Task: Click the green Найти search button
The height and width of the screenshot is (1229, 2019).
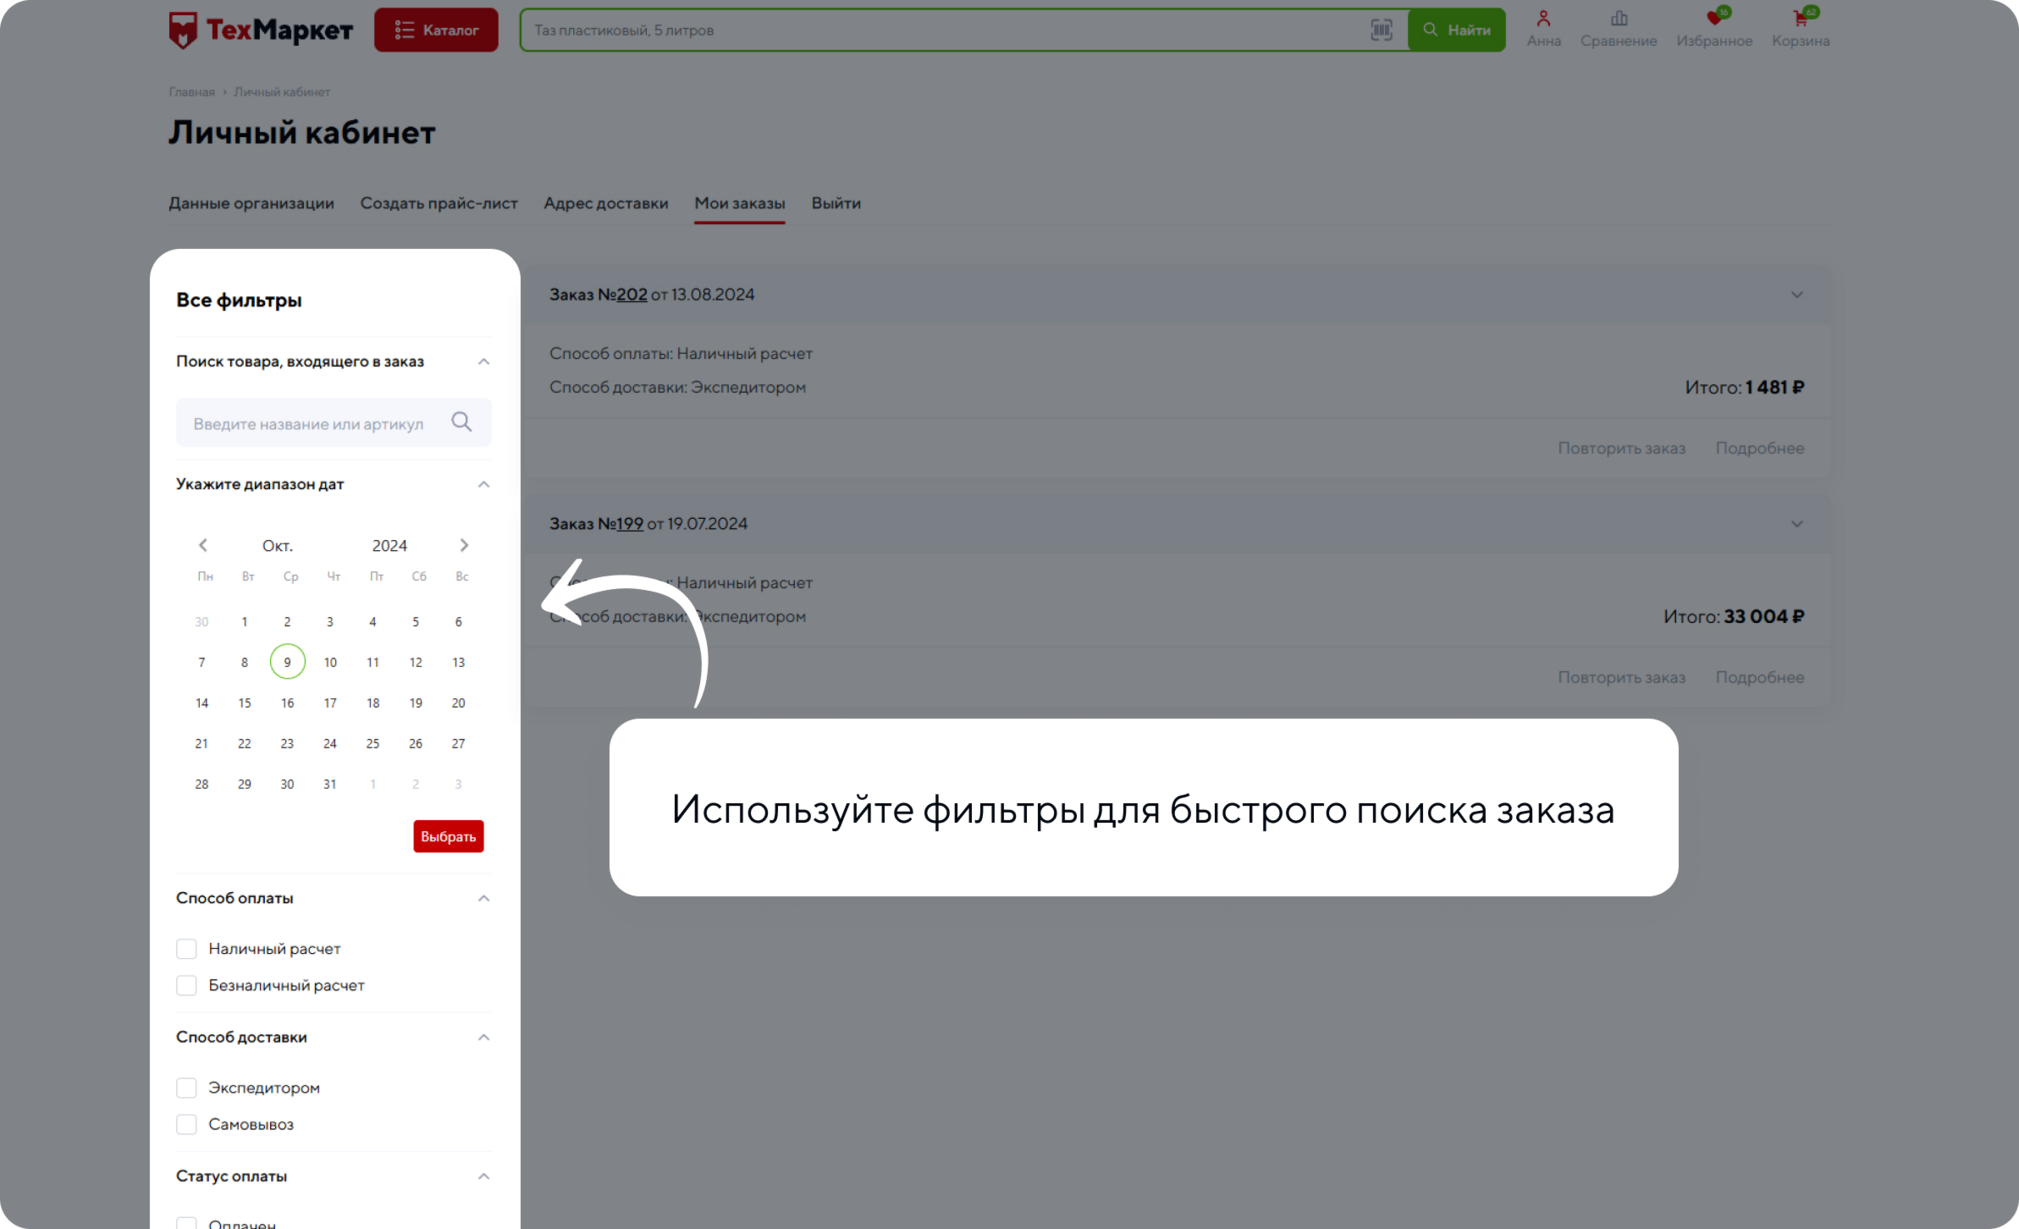Action: click(x=1457, y=30)
